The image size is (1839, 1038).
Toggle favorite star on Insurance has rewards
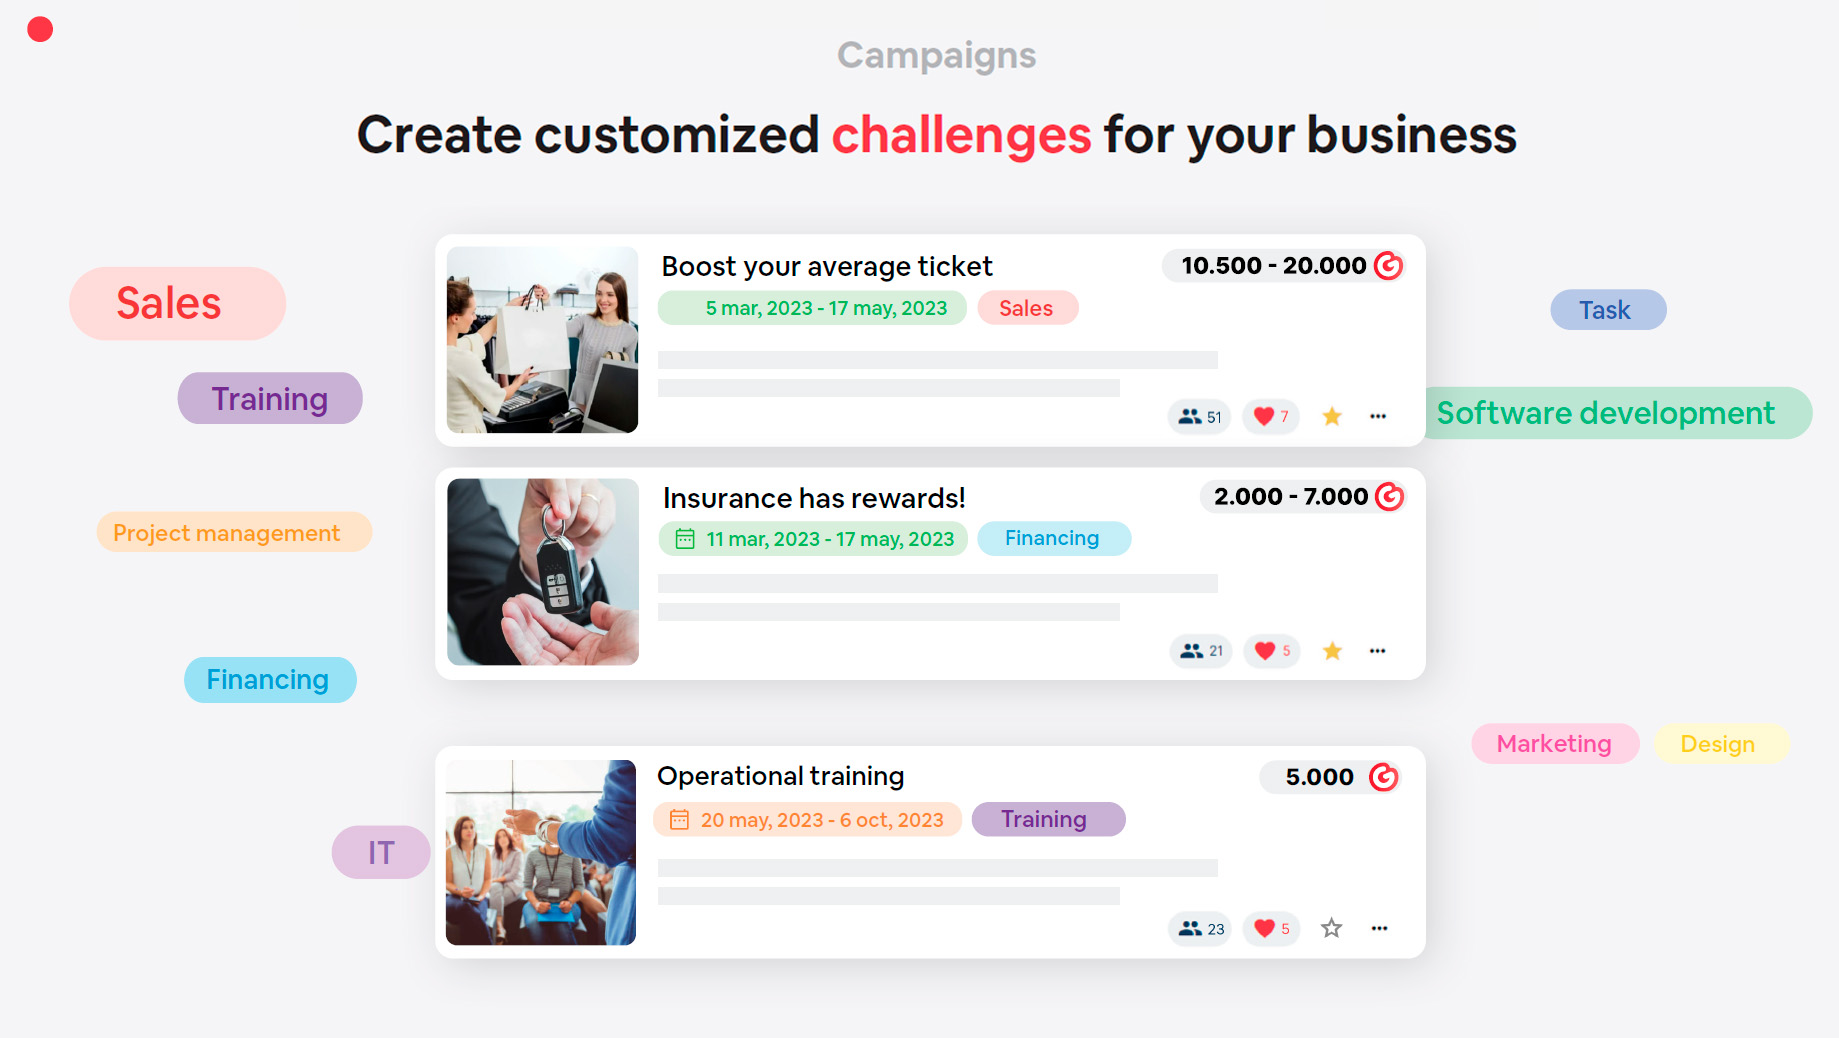pyautogui.click(x=1332, y=651)
